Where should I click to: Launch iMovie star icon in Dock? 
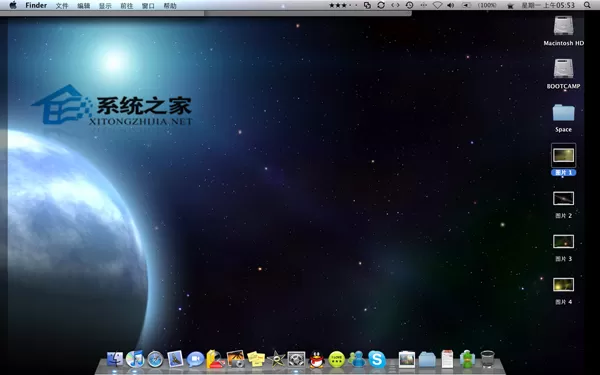276,359
